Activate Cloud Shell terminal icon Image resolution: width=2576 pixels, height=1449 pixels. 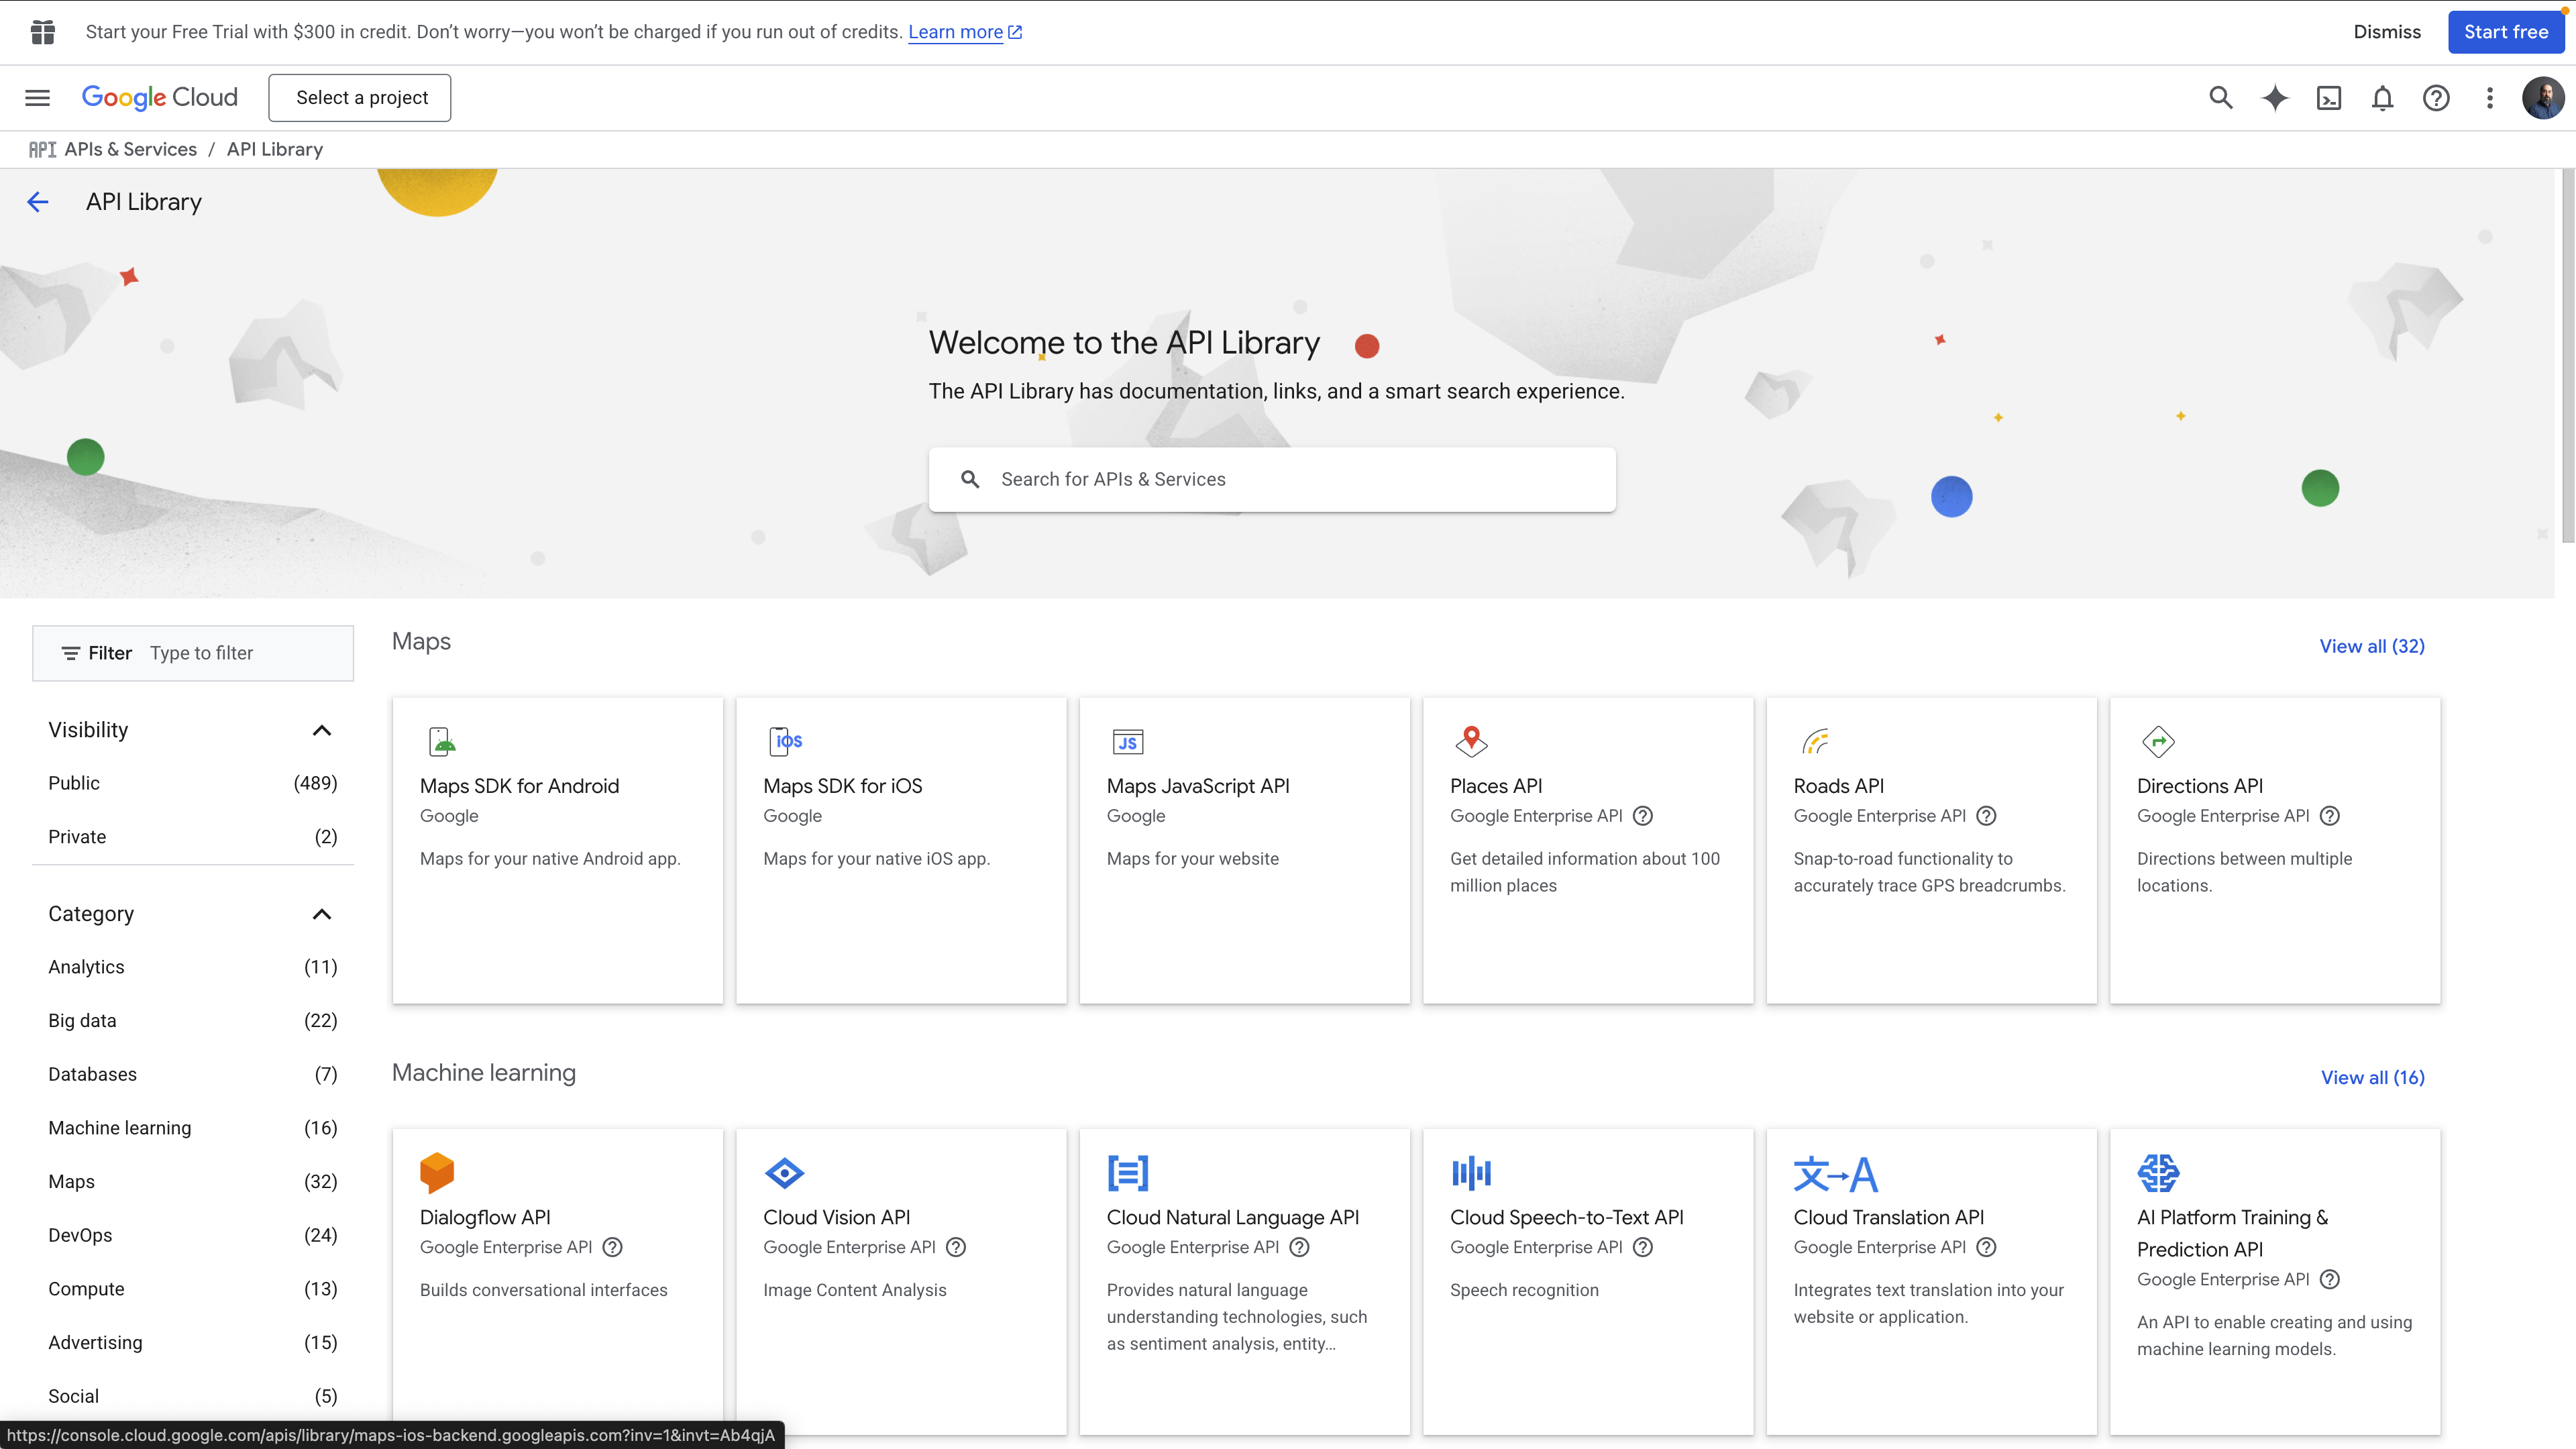(x=2328, y=98)
